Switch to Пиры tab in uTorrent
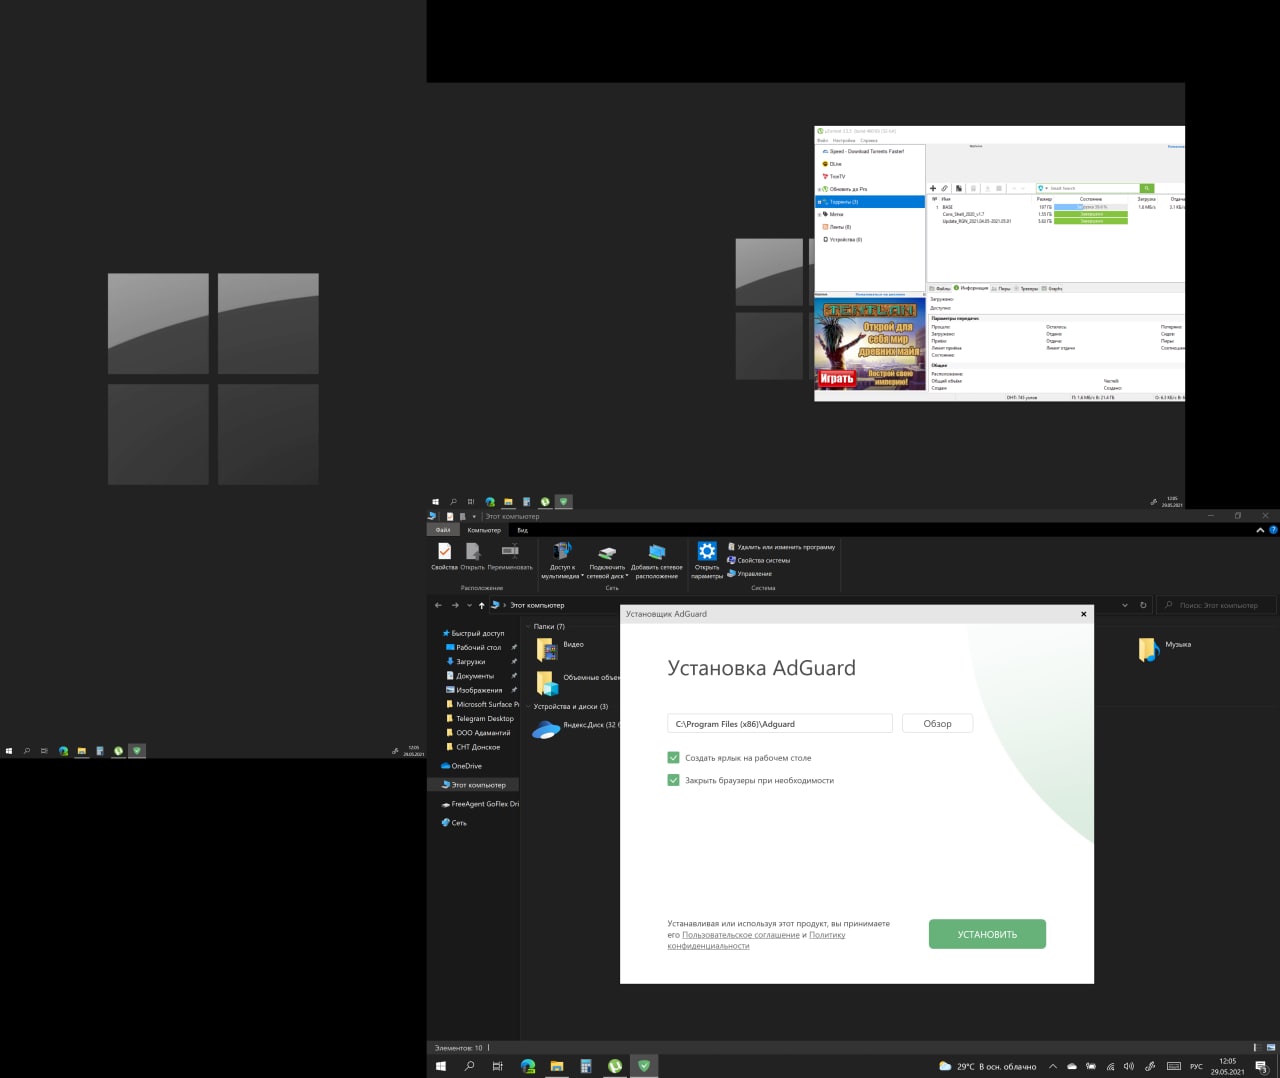Viewport: 1280px width, 1078px height. pos(1001,288)
